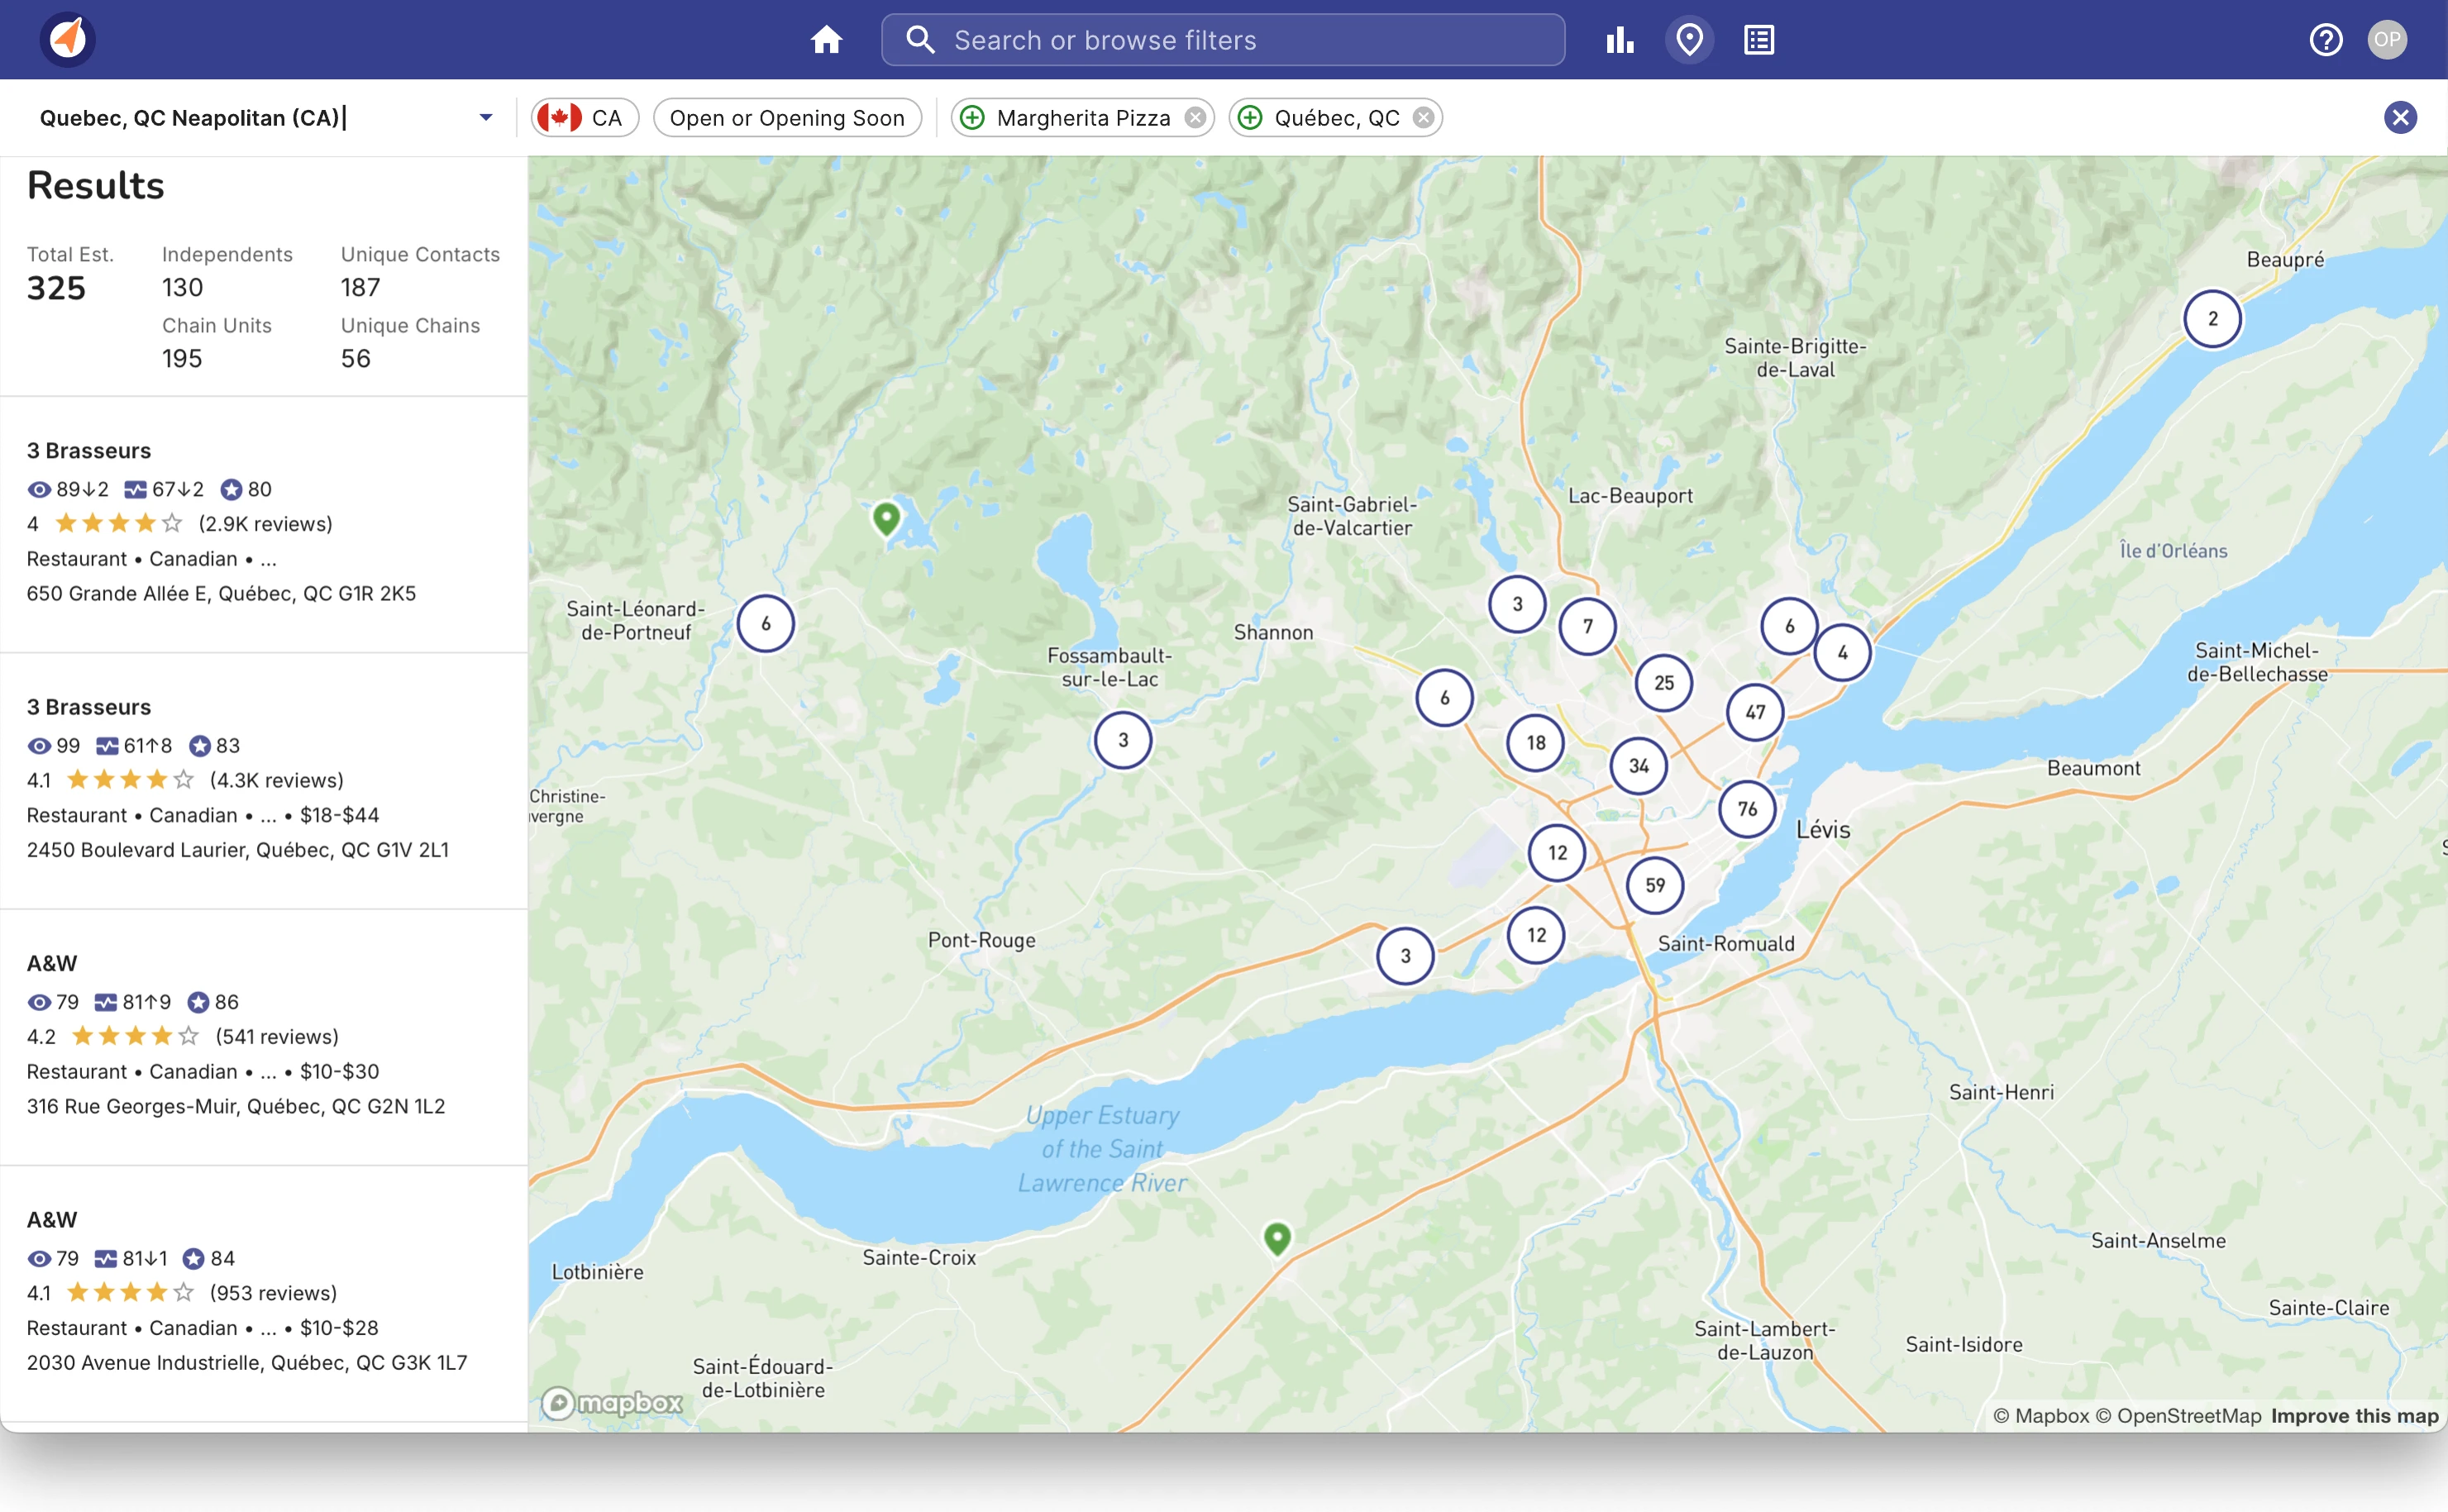This screenshot has height=1512, width=2448.
Task: Click the Canada flag icon
Action: (x=559, y=118)
